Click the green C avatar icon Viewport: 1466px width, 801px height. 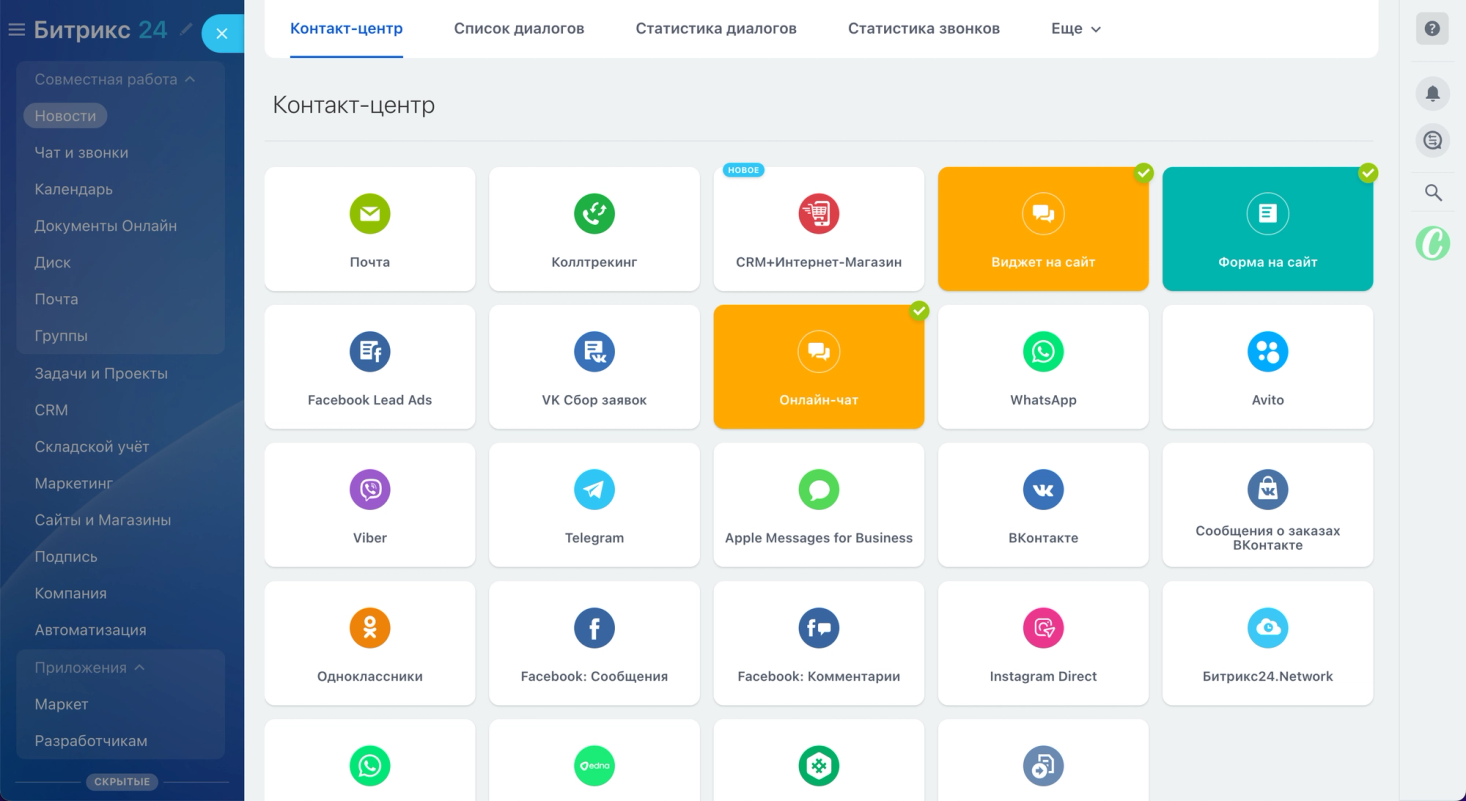point(1432,243)
